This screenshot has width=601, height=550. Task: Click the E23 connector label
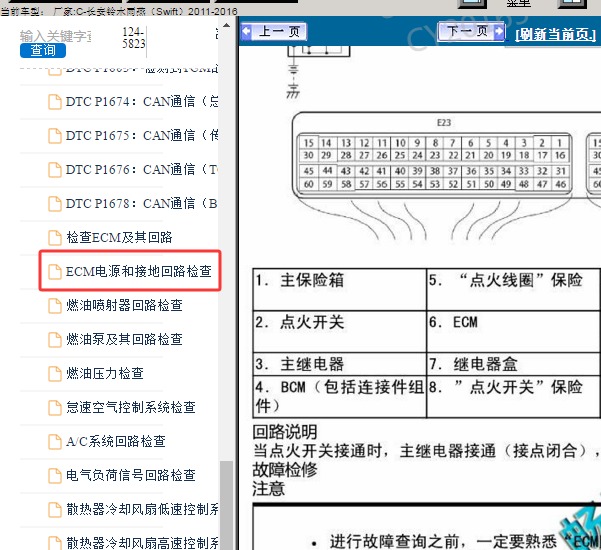pos(444,123)
